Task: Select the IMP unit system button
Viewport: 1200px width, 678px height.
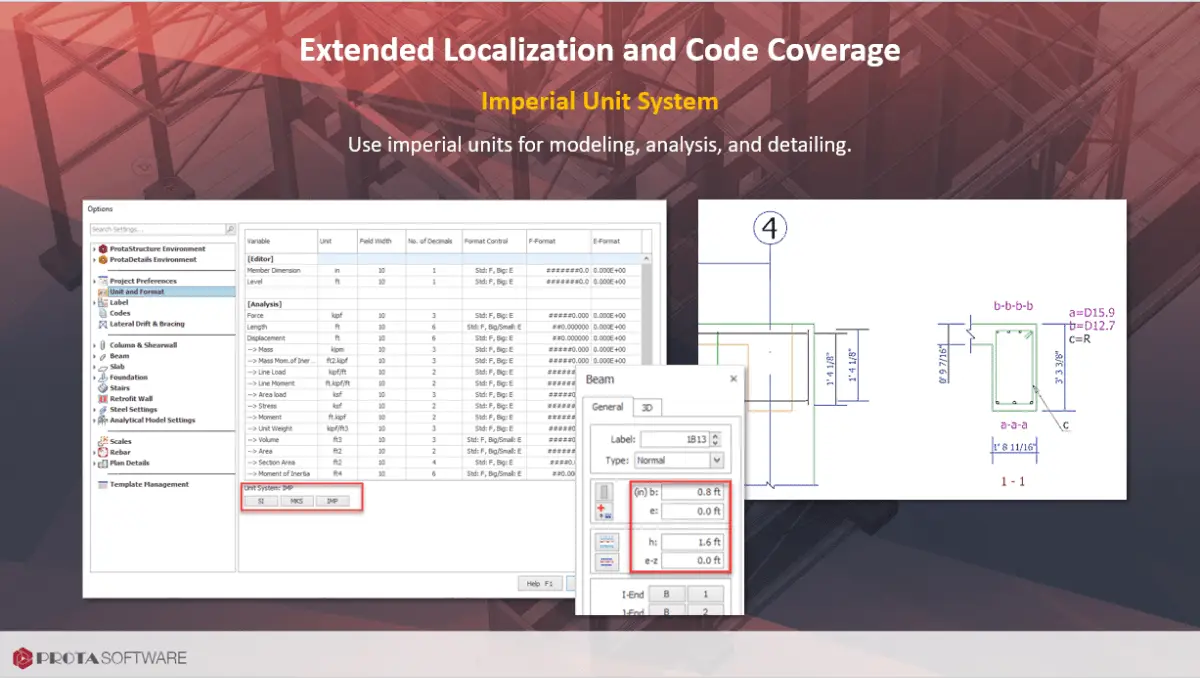Action: click(x=332, y=501)
